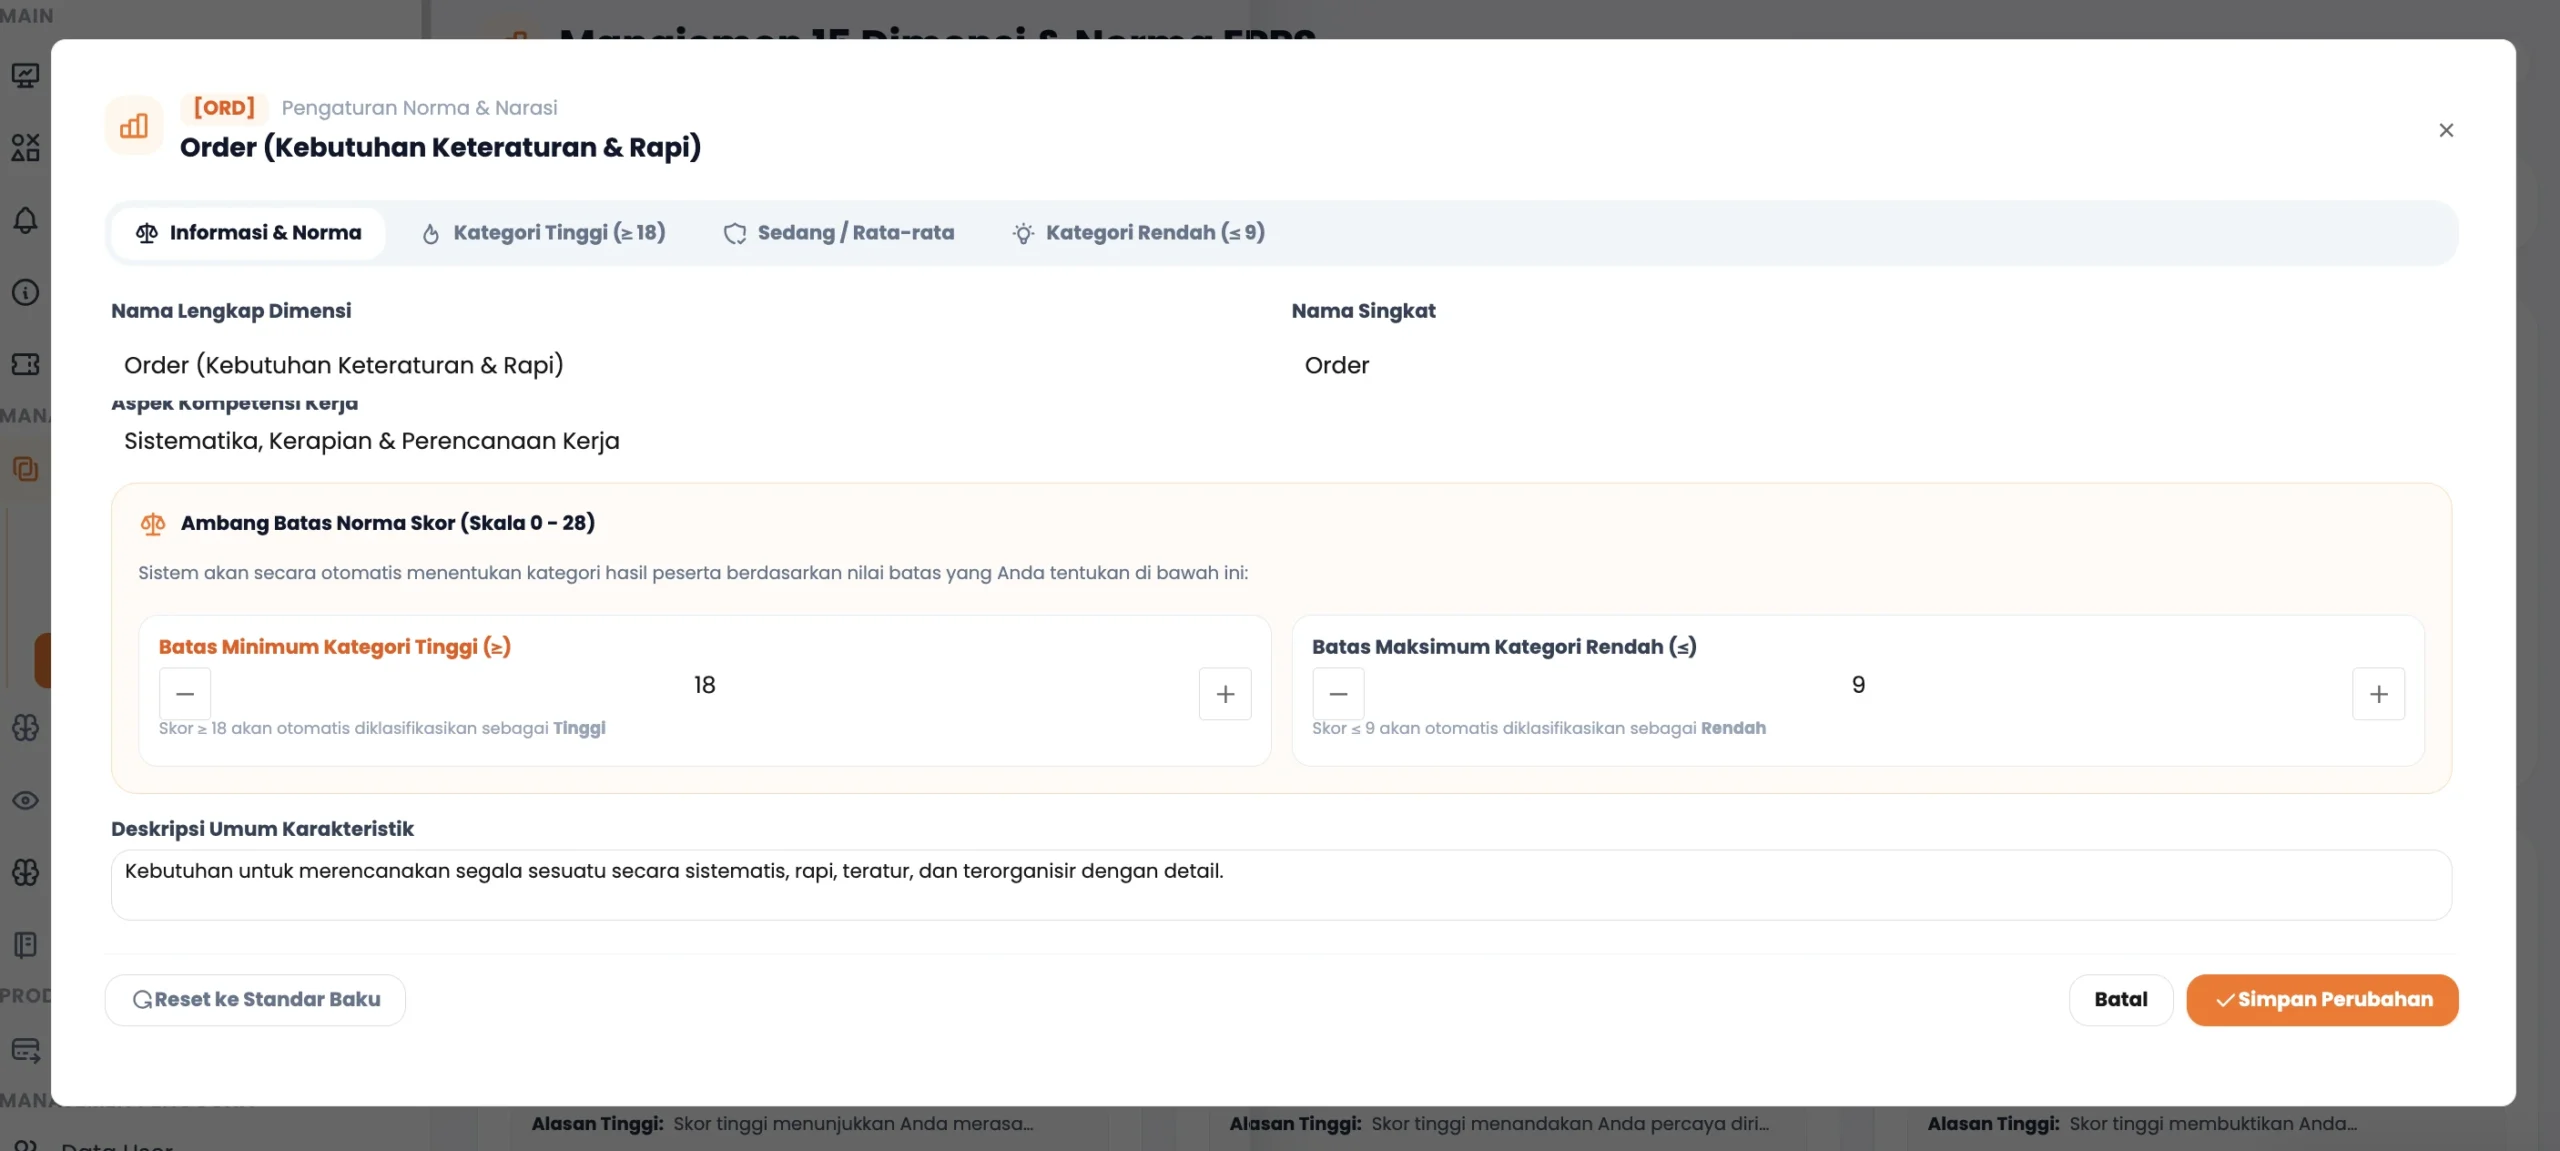Click the shapes category icon in sidebar
2560x1151 pixels.
pyautogui.click(x=25, y=147)
